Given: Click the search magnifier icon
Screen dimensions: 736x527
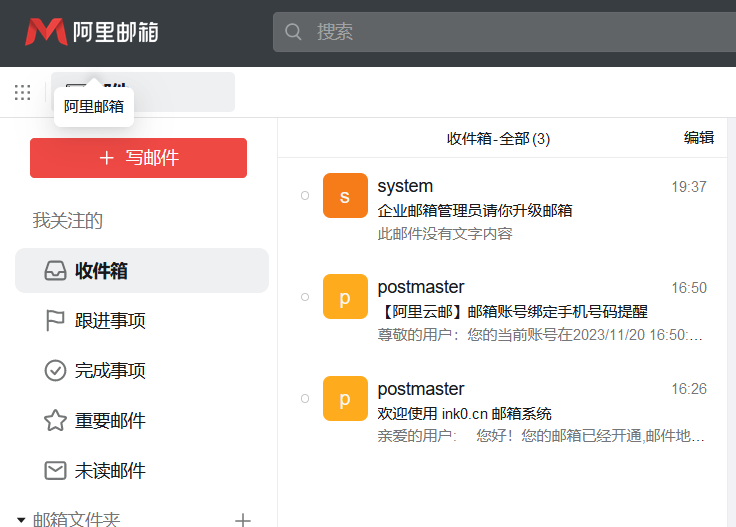Looking at the screenshot, I should (293, 32).
